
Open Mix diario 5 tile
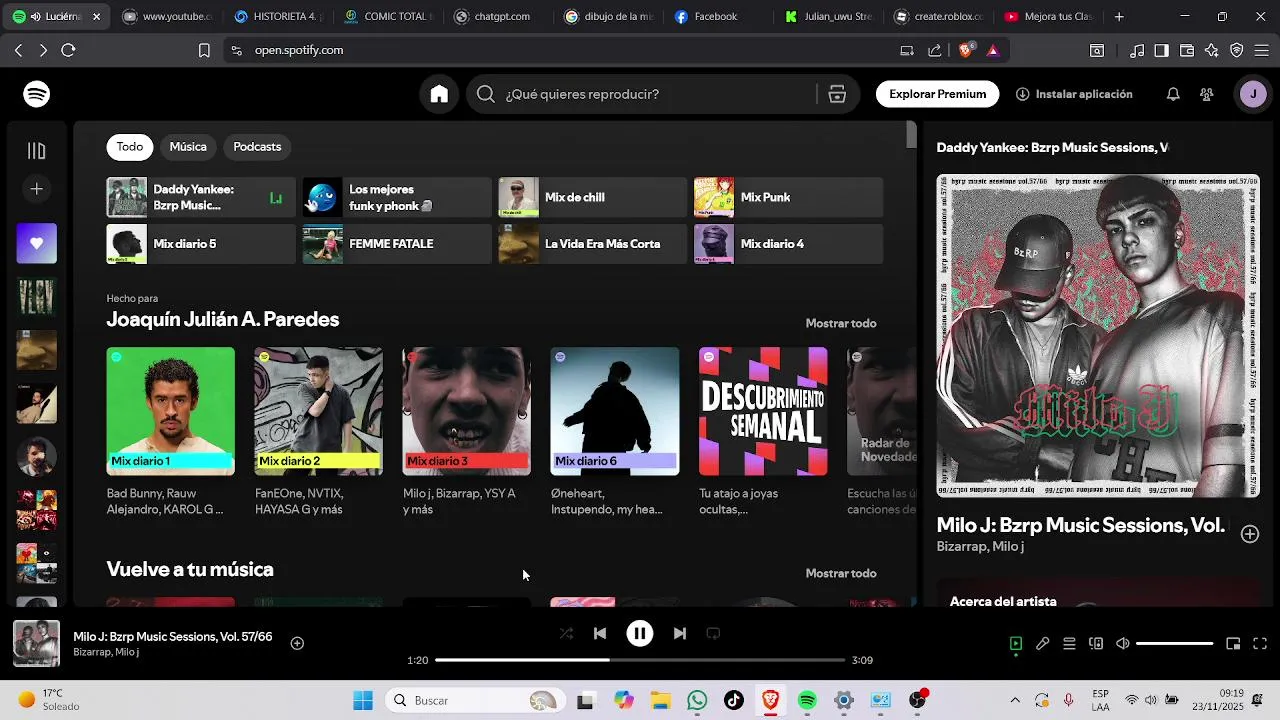201,244
